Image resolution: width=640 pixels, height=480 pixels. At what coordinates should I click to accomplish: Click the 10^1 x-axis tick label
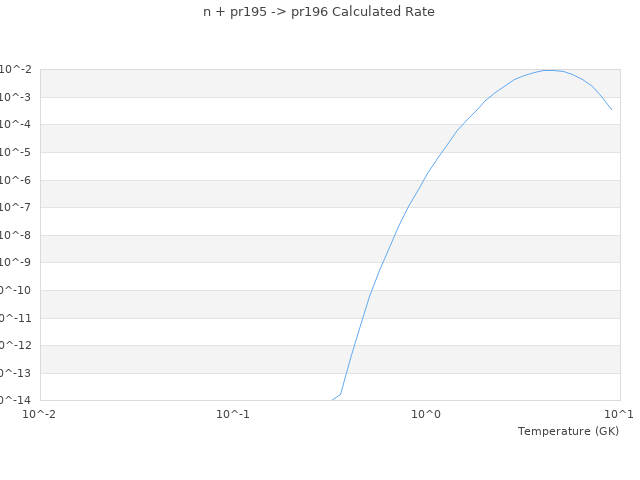click(x=618, y=414)
